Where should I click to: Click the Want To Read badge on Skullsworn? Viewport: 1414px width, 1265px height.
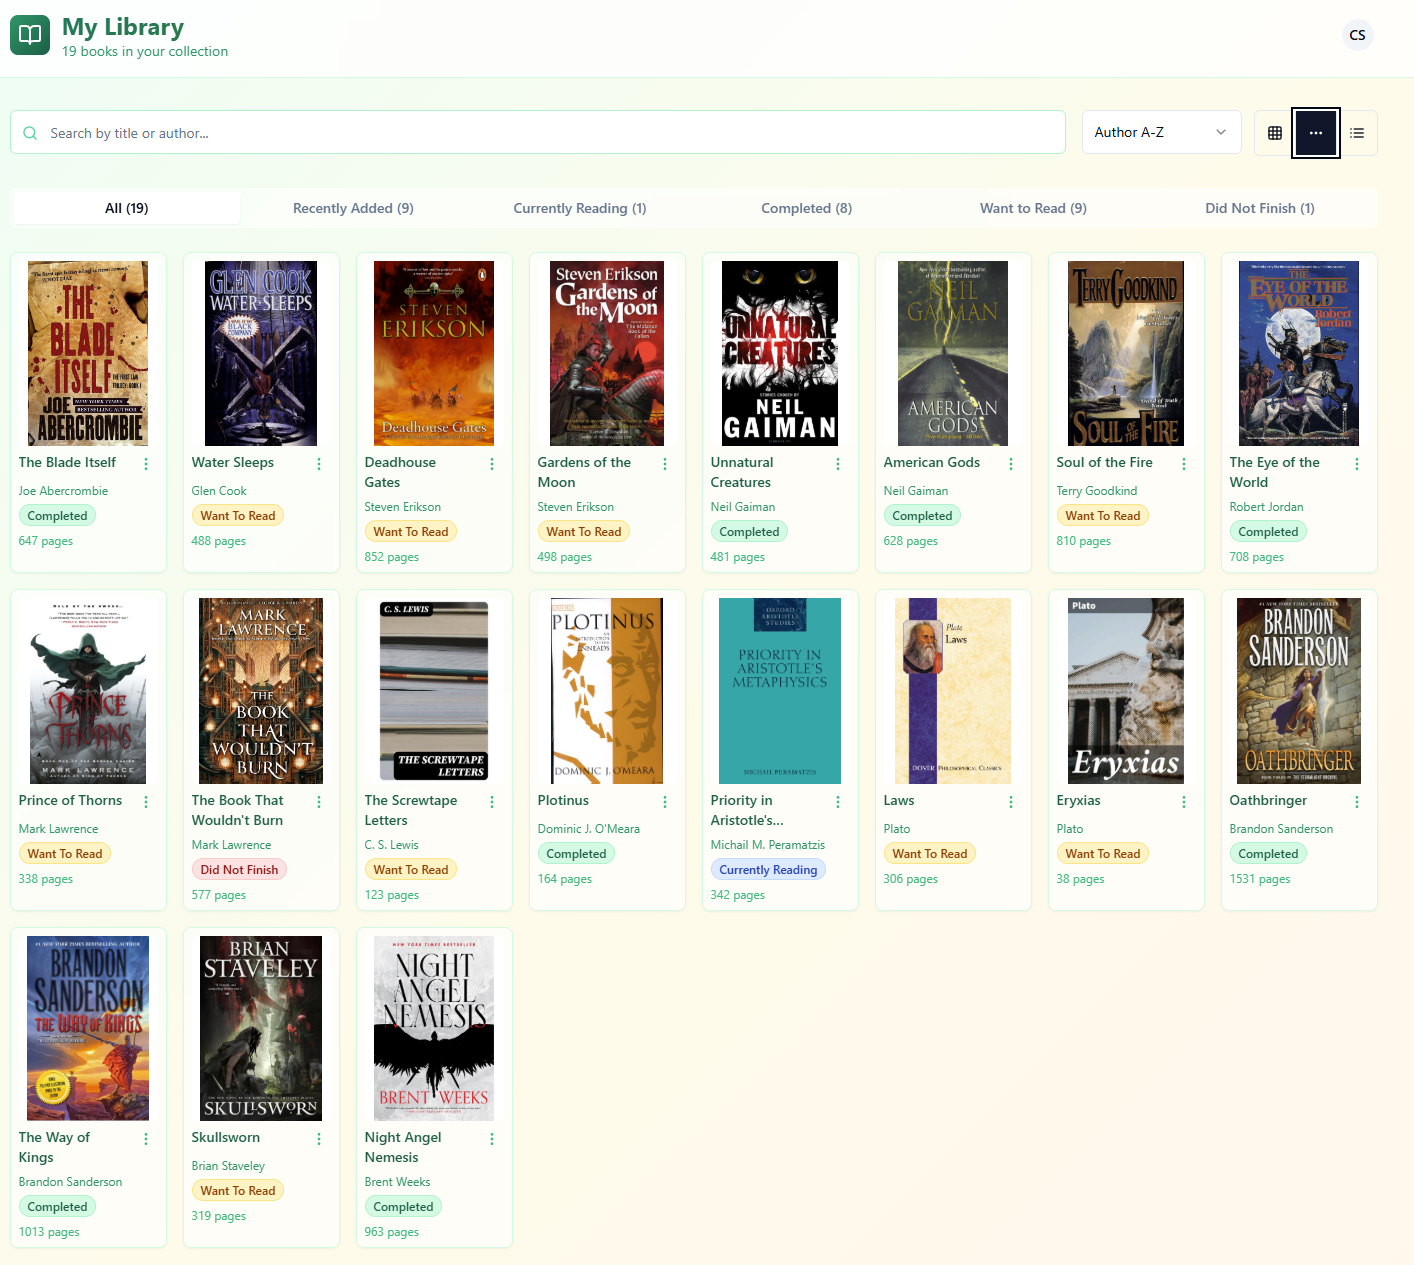237,1191
